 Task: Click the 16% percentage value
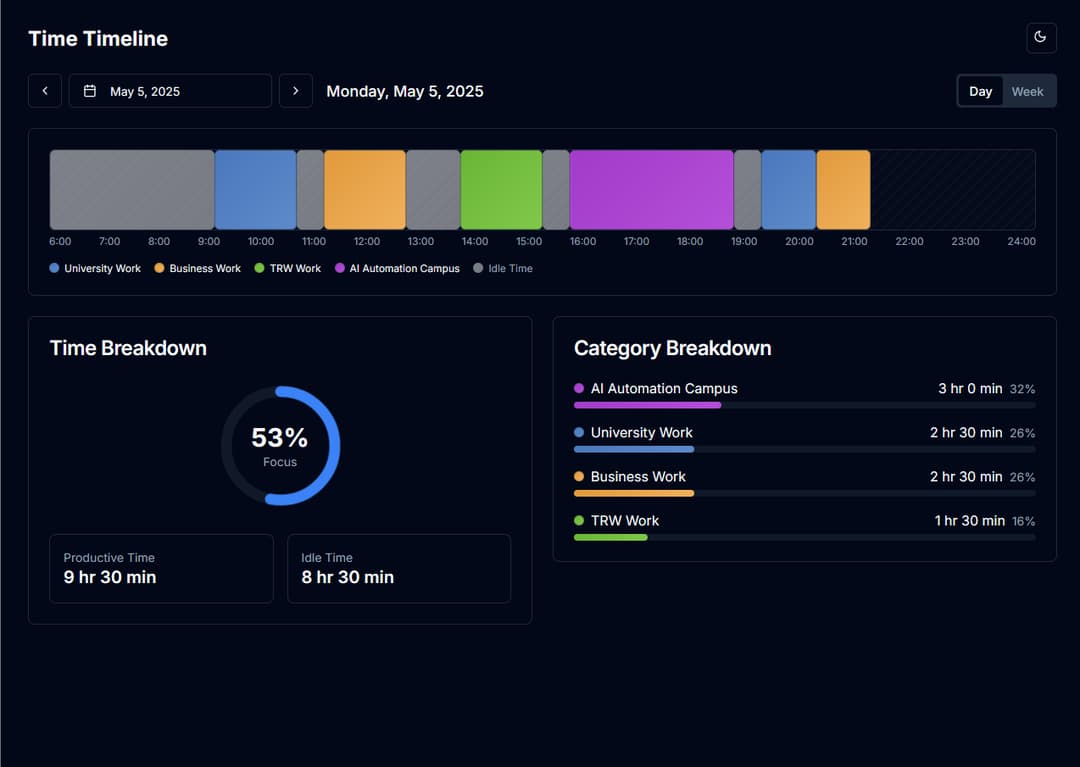pyautogui.click(x=1024, y=521)
